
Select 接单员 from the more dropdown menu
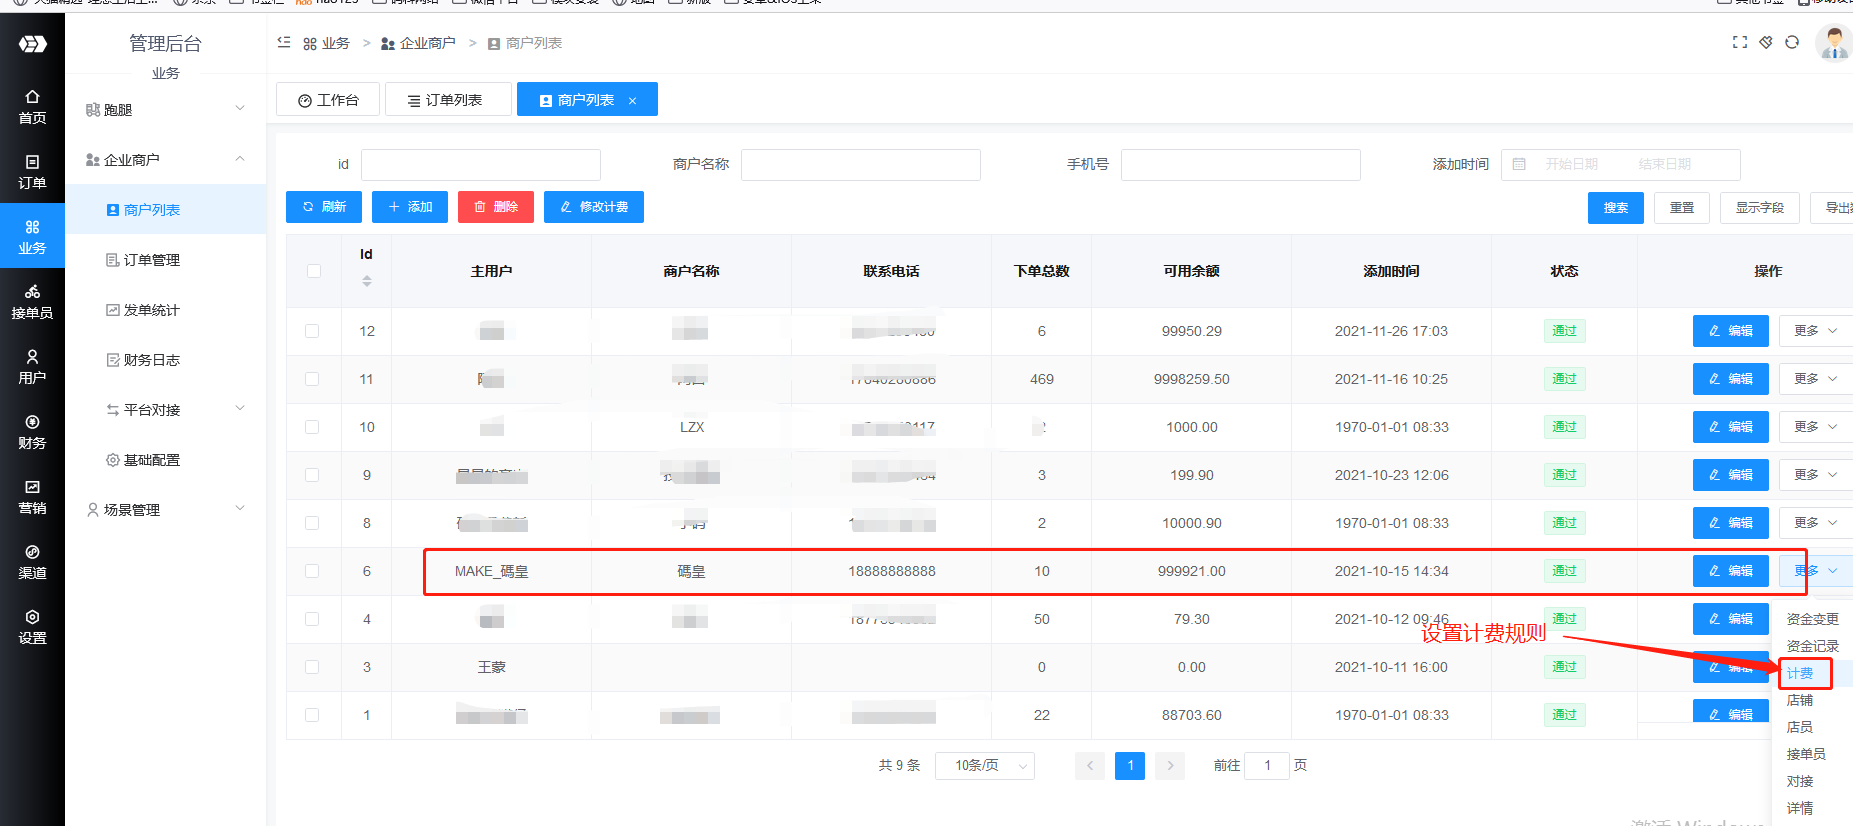(1806, 754)
